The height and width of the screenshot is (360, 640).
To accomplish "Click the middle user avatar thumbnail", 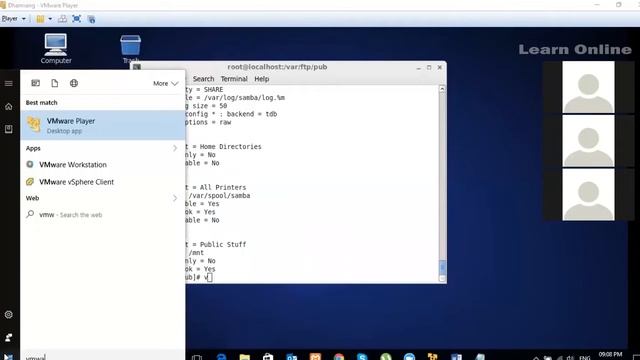I will pos(588,141).
